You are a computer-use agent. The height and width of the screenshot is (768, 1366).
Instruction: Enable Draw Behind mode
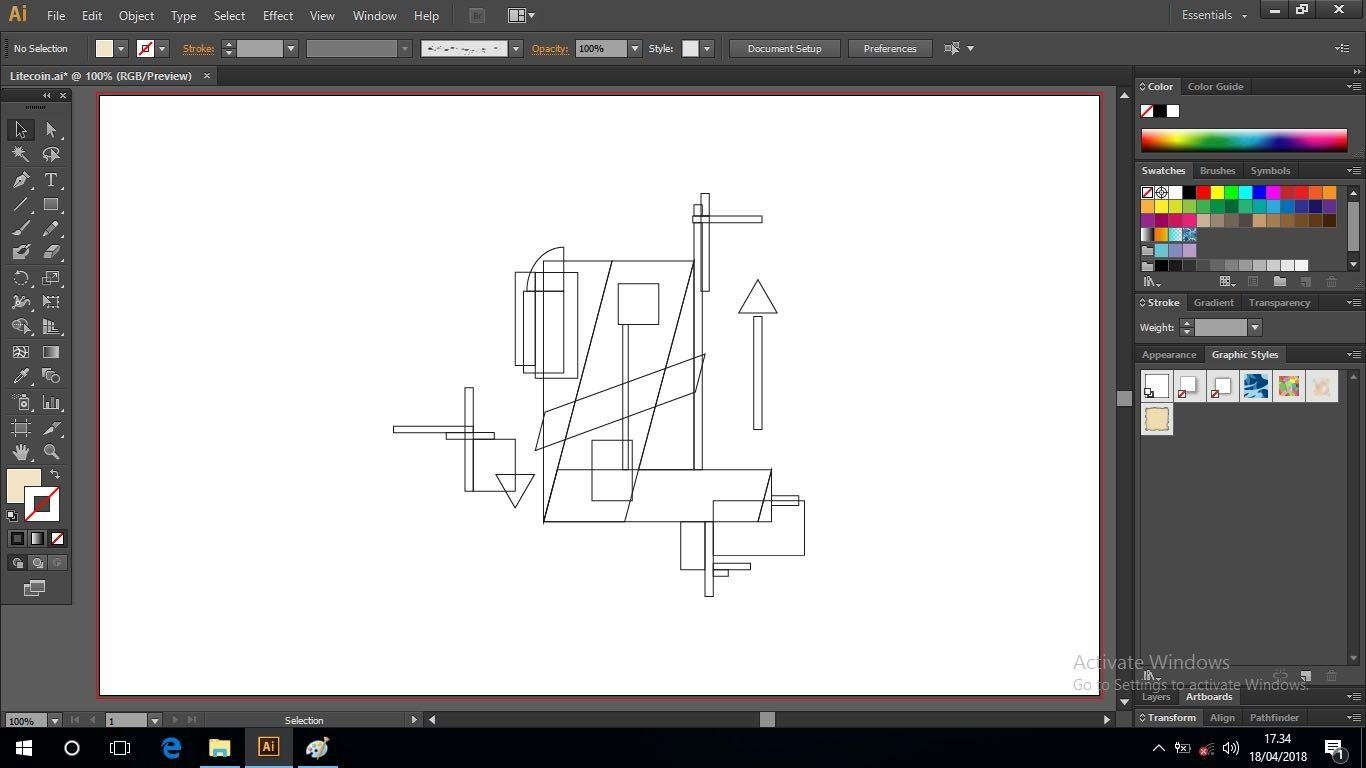click(37, 563)
